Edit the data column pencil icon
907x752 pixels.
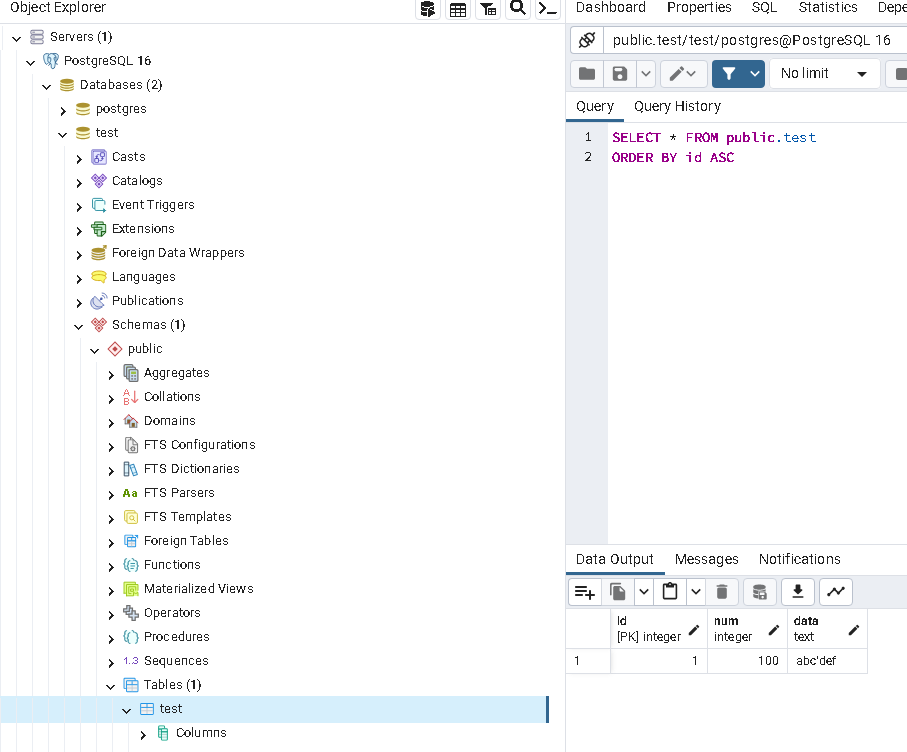(x=854, y=629)
